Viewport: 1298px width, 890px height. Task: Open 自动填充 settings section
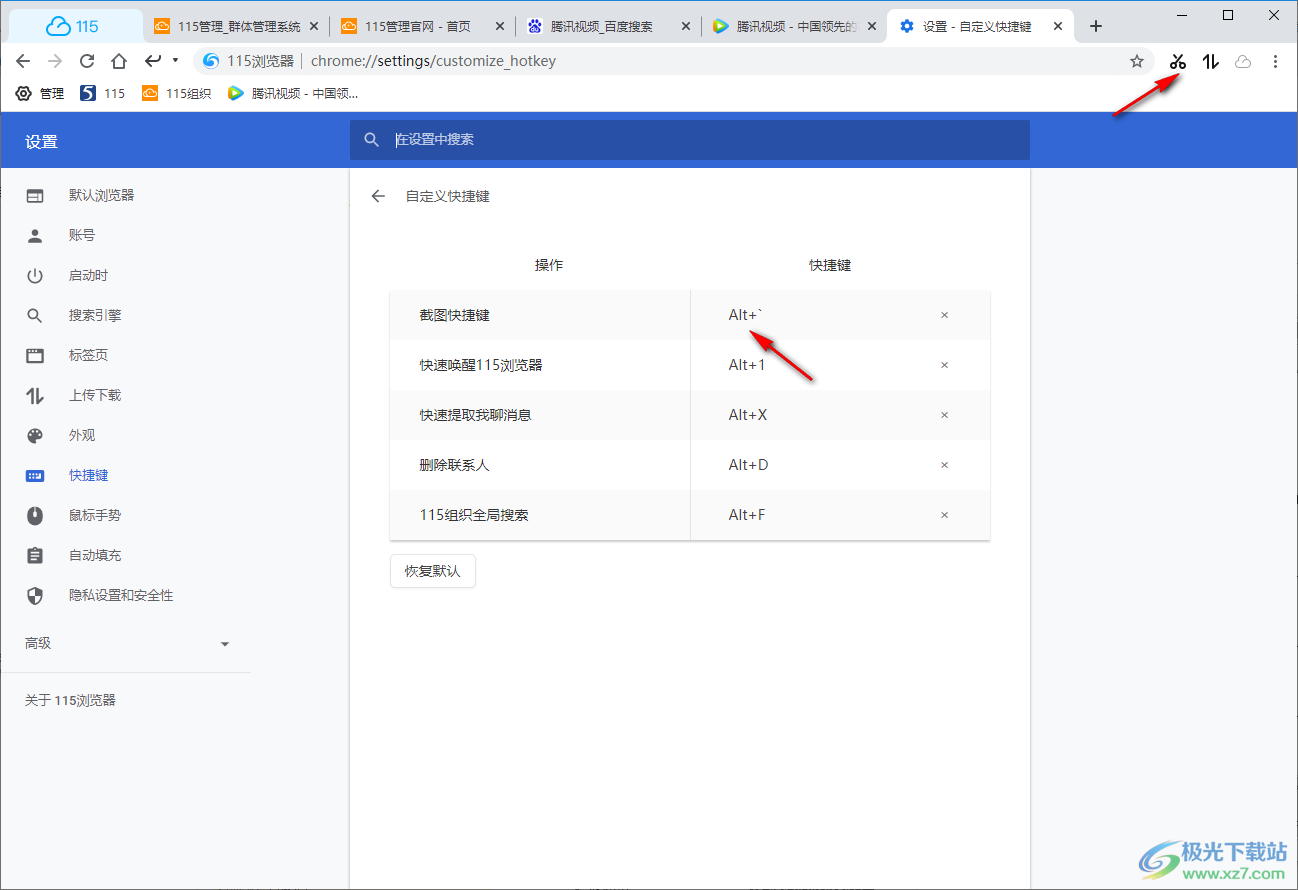click(x=95, y=555)
